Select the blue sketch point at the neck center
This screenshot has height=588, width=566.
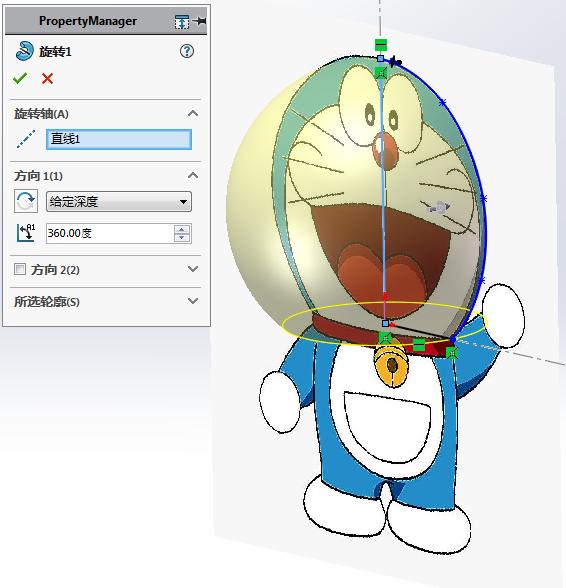[385, 323]
